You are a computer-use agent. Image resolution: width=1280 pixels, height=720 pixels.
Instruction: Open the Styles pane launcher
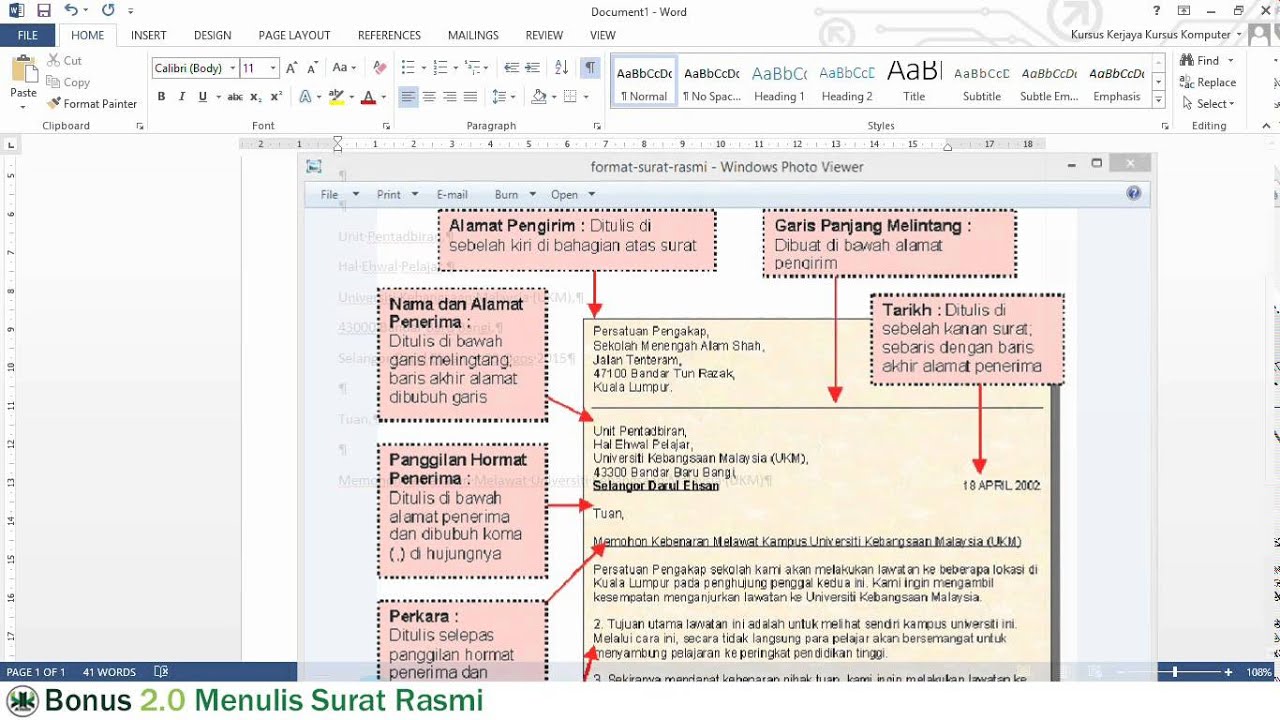1164,126
